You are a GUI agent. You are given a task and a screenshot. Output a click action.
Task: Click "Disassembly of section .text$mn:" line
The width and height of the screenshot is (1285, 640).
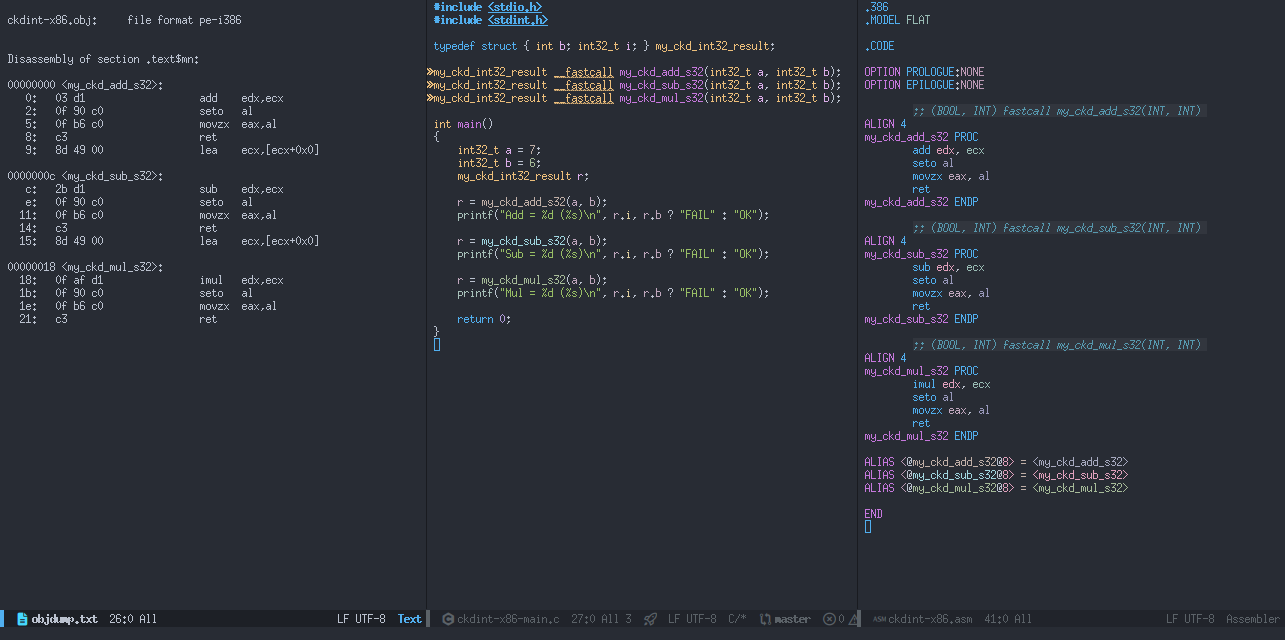(x=103, y=59)
